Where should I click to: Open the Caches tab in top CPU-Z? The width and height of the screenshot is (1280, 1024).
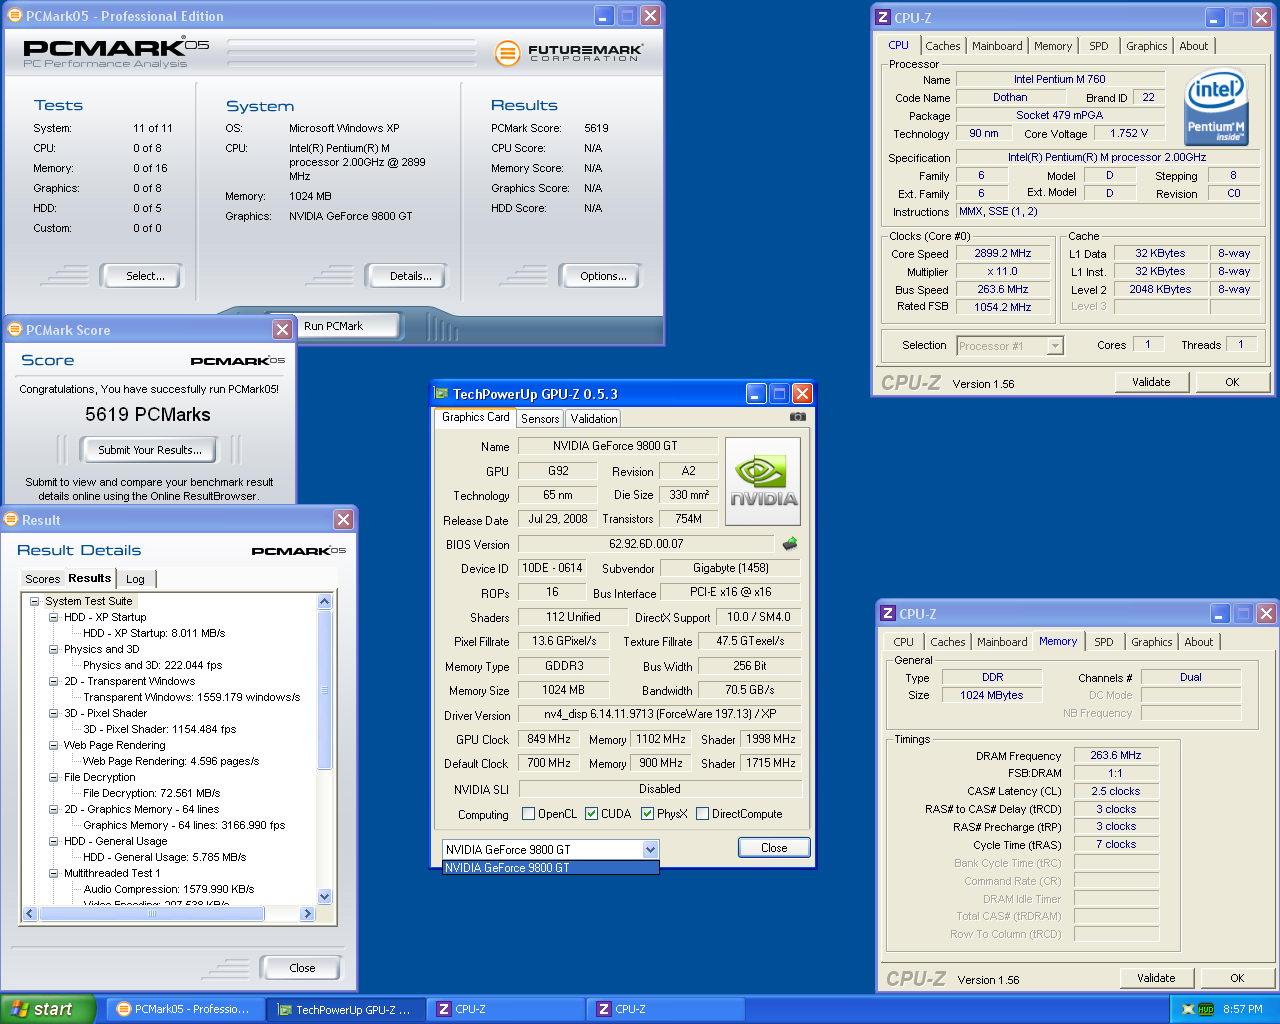942,46
